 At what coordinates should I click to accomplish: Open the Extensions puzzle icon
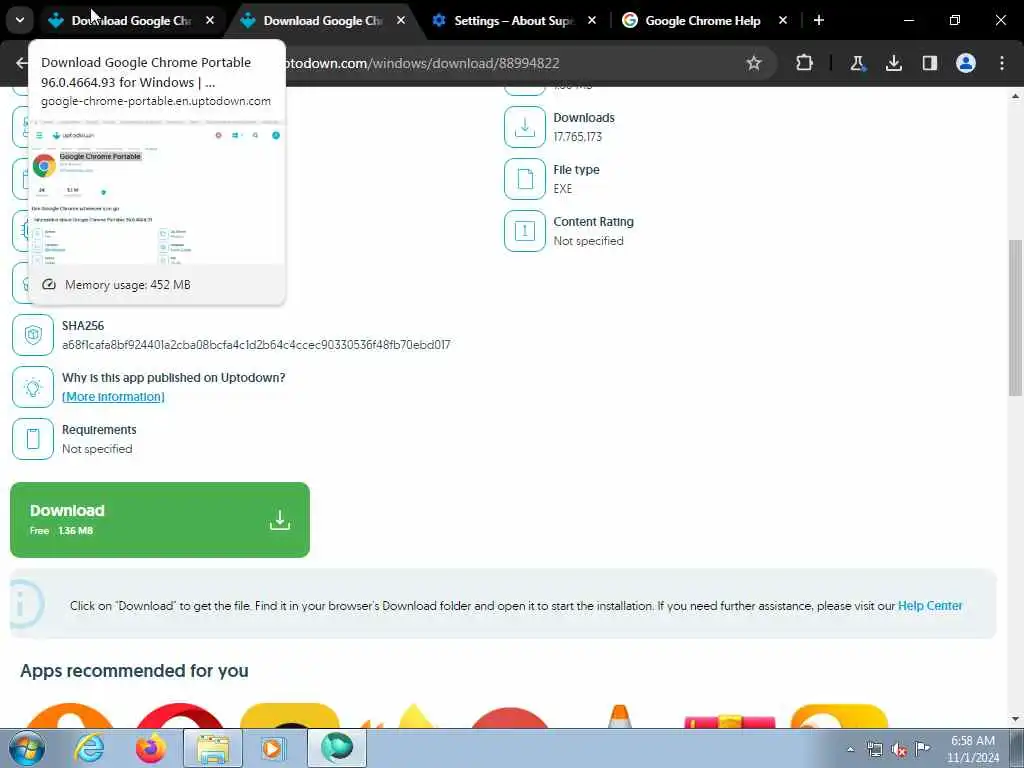tap(805, 63)
